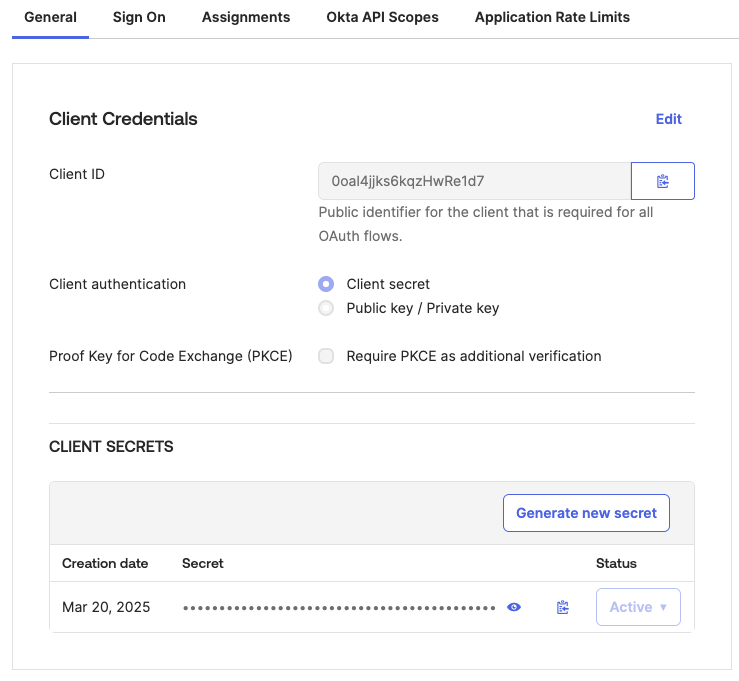View the Application Rate Limits tab
Image resolution: width=739 pixels, height=681 pixels.
pyautogui.click(x=552, y=17)
